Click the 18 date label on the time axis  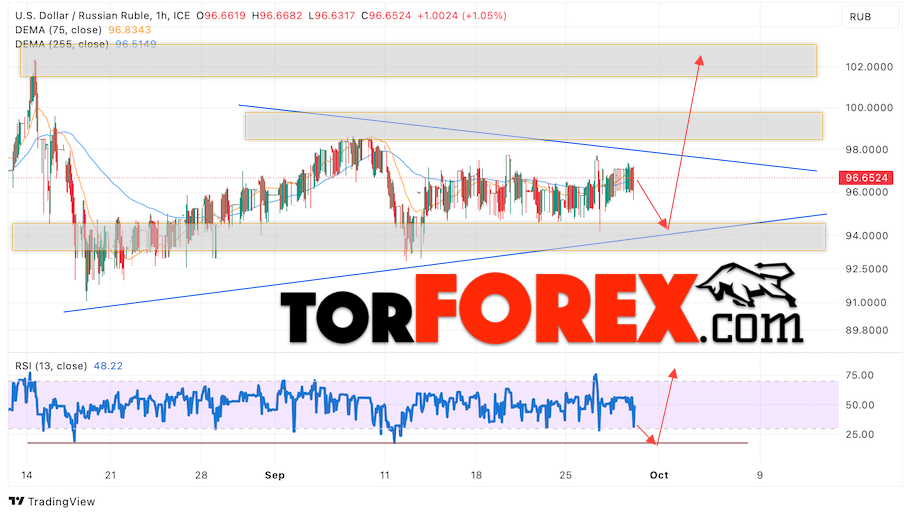click(x=476, y=475)
